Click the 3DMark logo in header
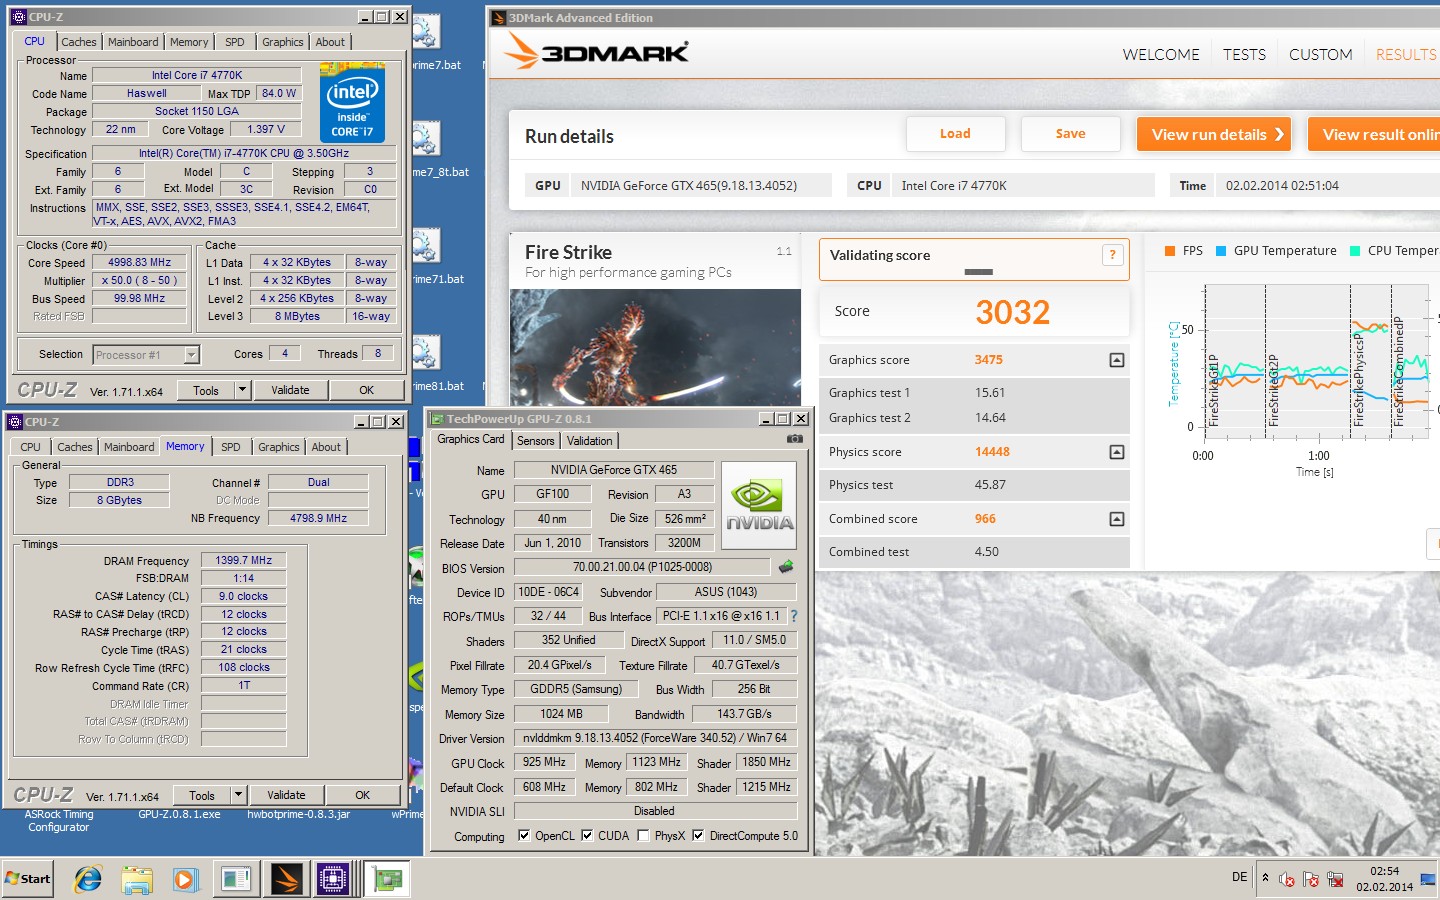The width and height of the screenshot is (1440, 900). (x=597, y=52)
